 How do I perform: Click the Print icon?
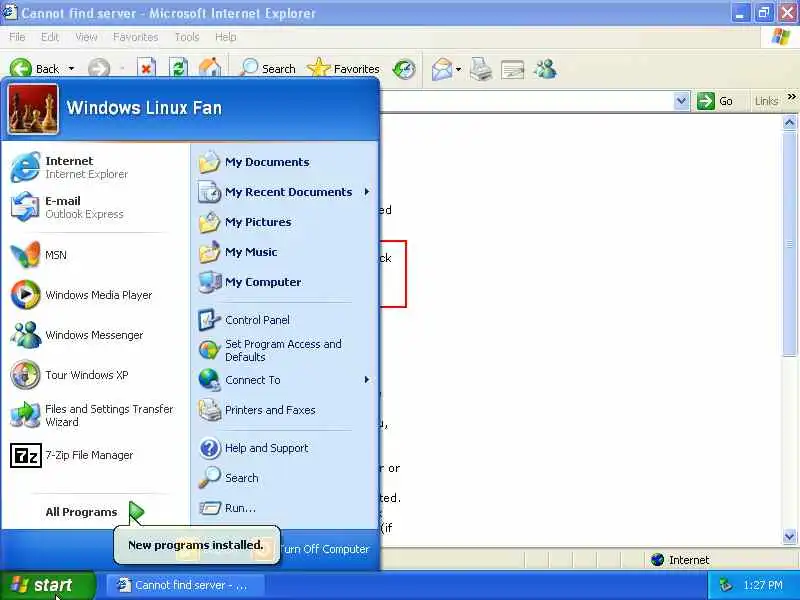pyautogui.click(x=481, y=69)
